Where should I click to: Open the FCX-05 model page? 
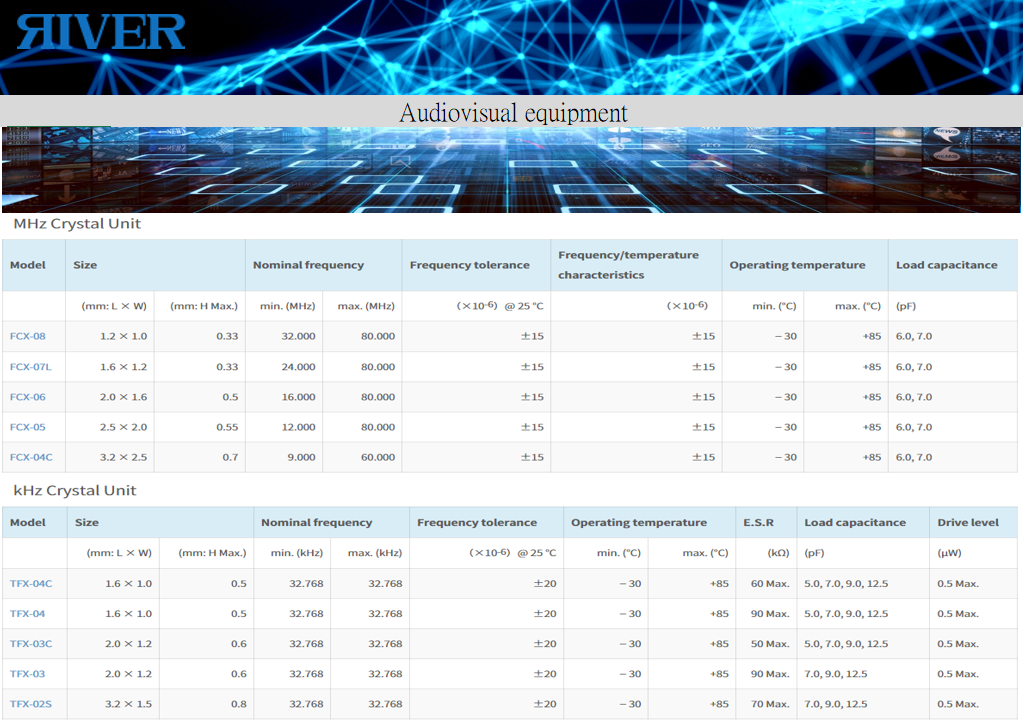point(28,427)
